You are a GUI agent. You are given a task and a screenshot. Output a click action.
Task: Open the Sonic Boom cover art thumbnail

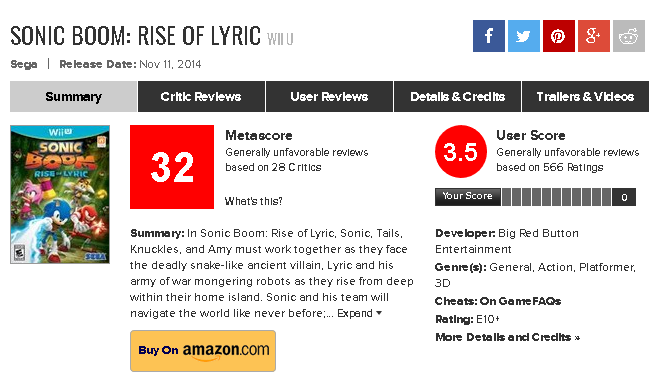point(60,194)
